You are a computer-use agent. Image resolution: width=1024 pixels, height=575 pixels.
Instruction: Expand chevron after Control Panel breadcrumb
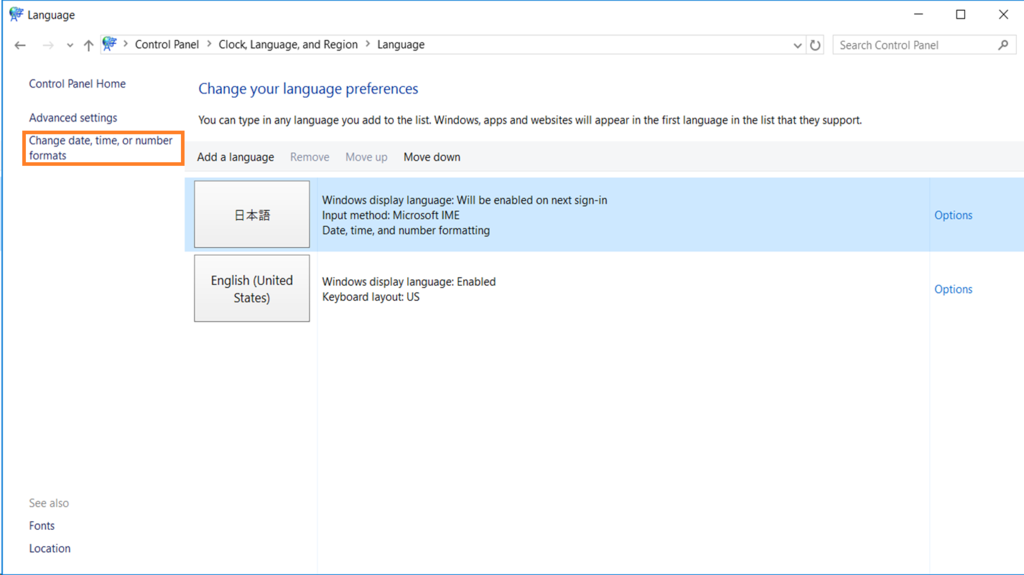209,44
